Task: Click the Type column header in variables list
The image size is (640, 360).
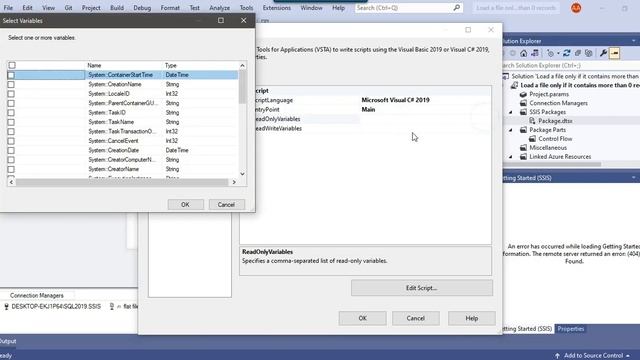Action: point(171,65)
